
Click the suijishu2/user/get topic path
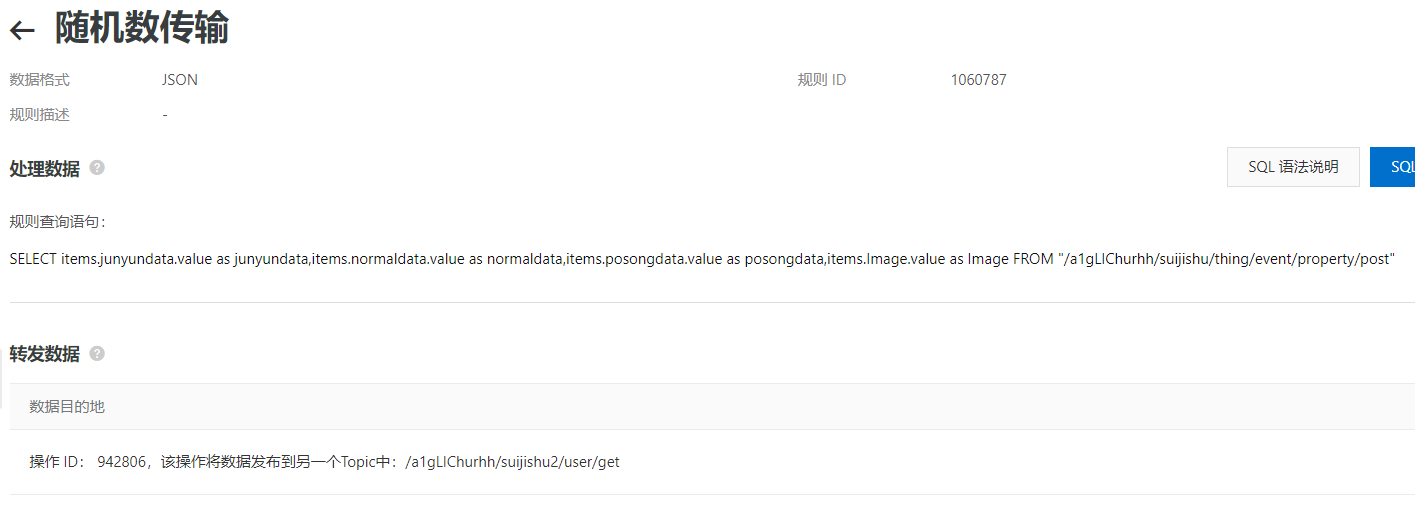(513, 462)
